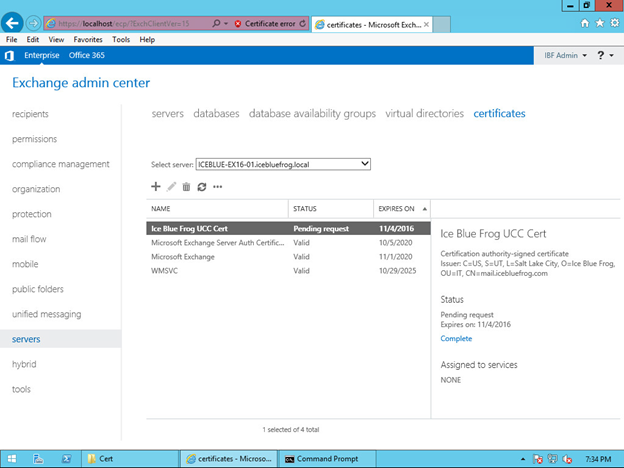Click the volume tray icon

click(x=567, y=459)
